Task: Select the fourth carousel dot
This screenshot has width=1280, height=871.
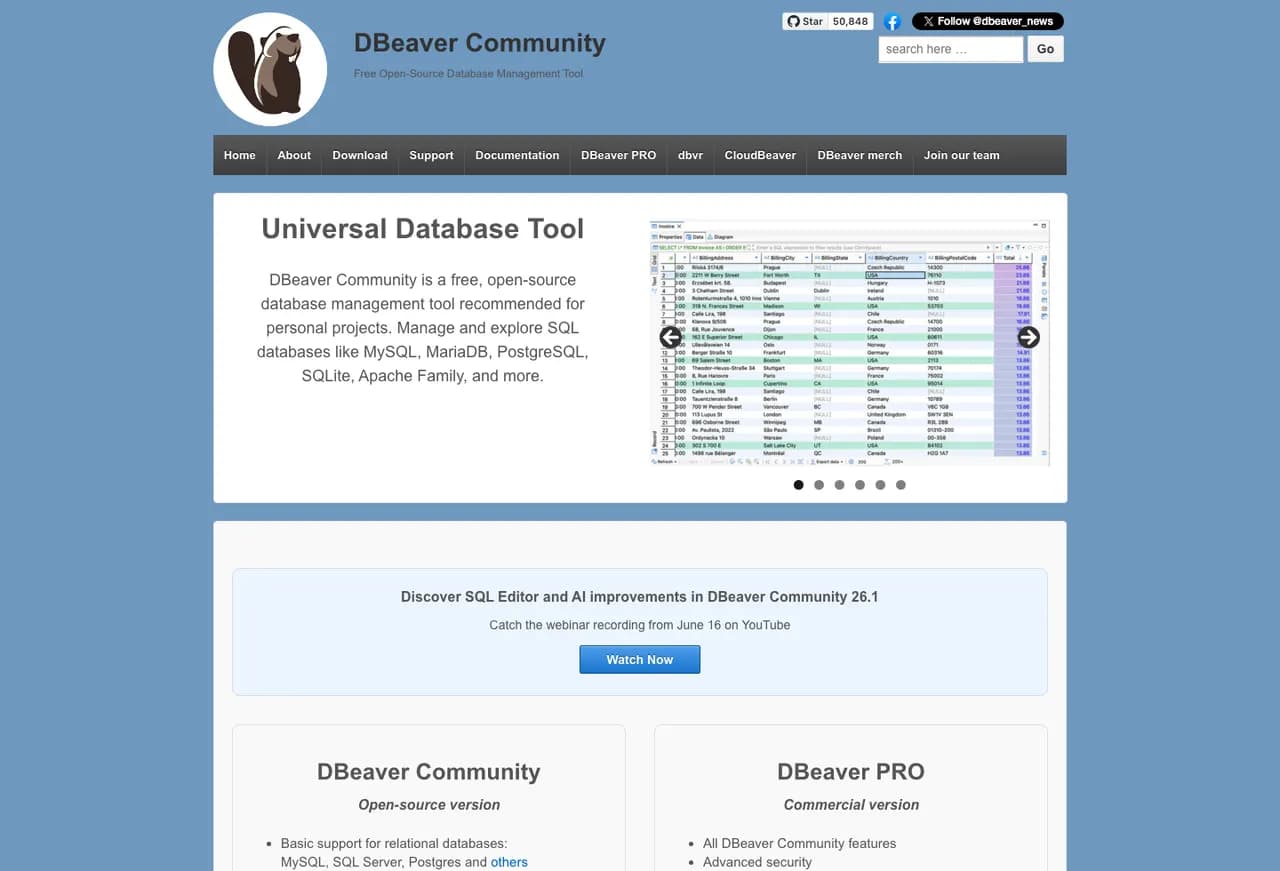Action: coord(860,485)
